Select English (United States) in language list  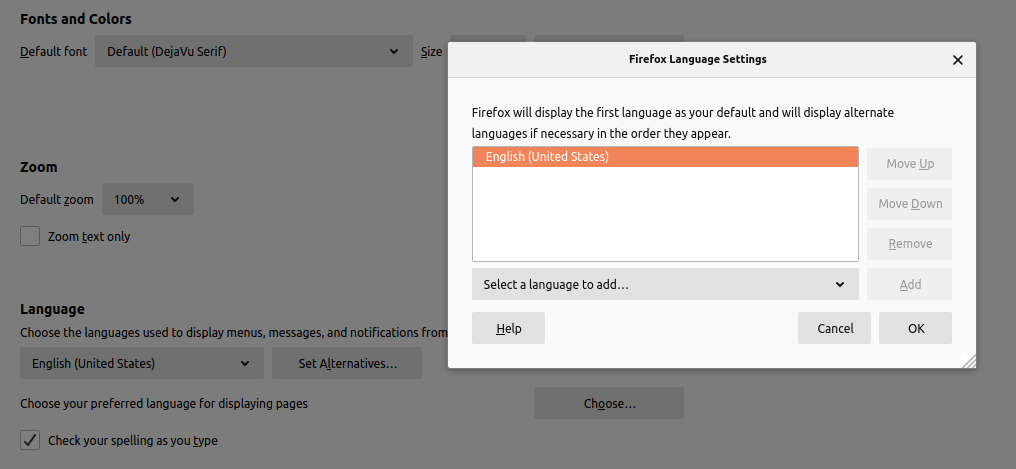coord(665,157)
